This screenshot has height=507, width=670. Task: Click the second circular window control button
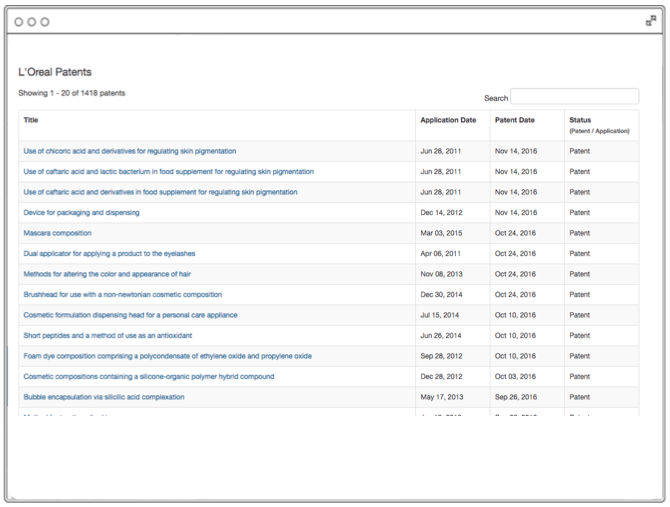pos(32,22)
